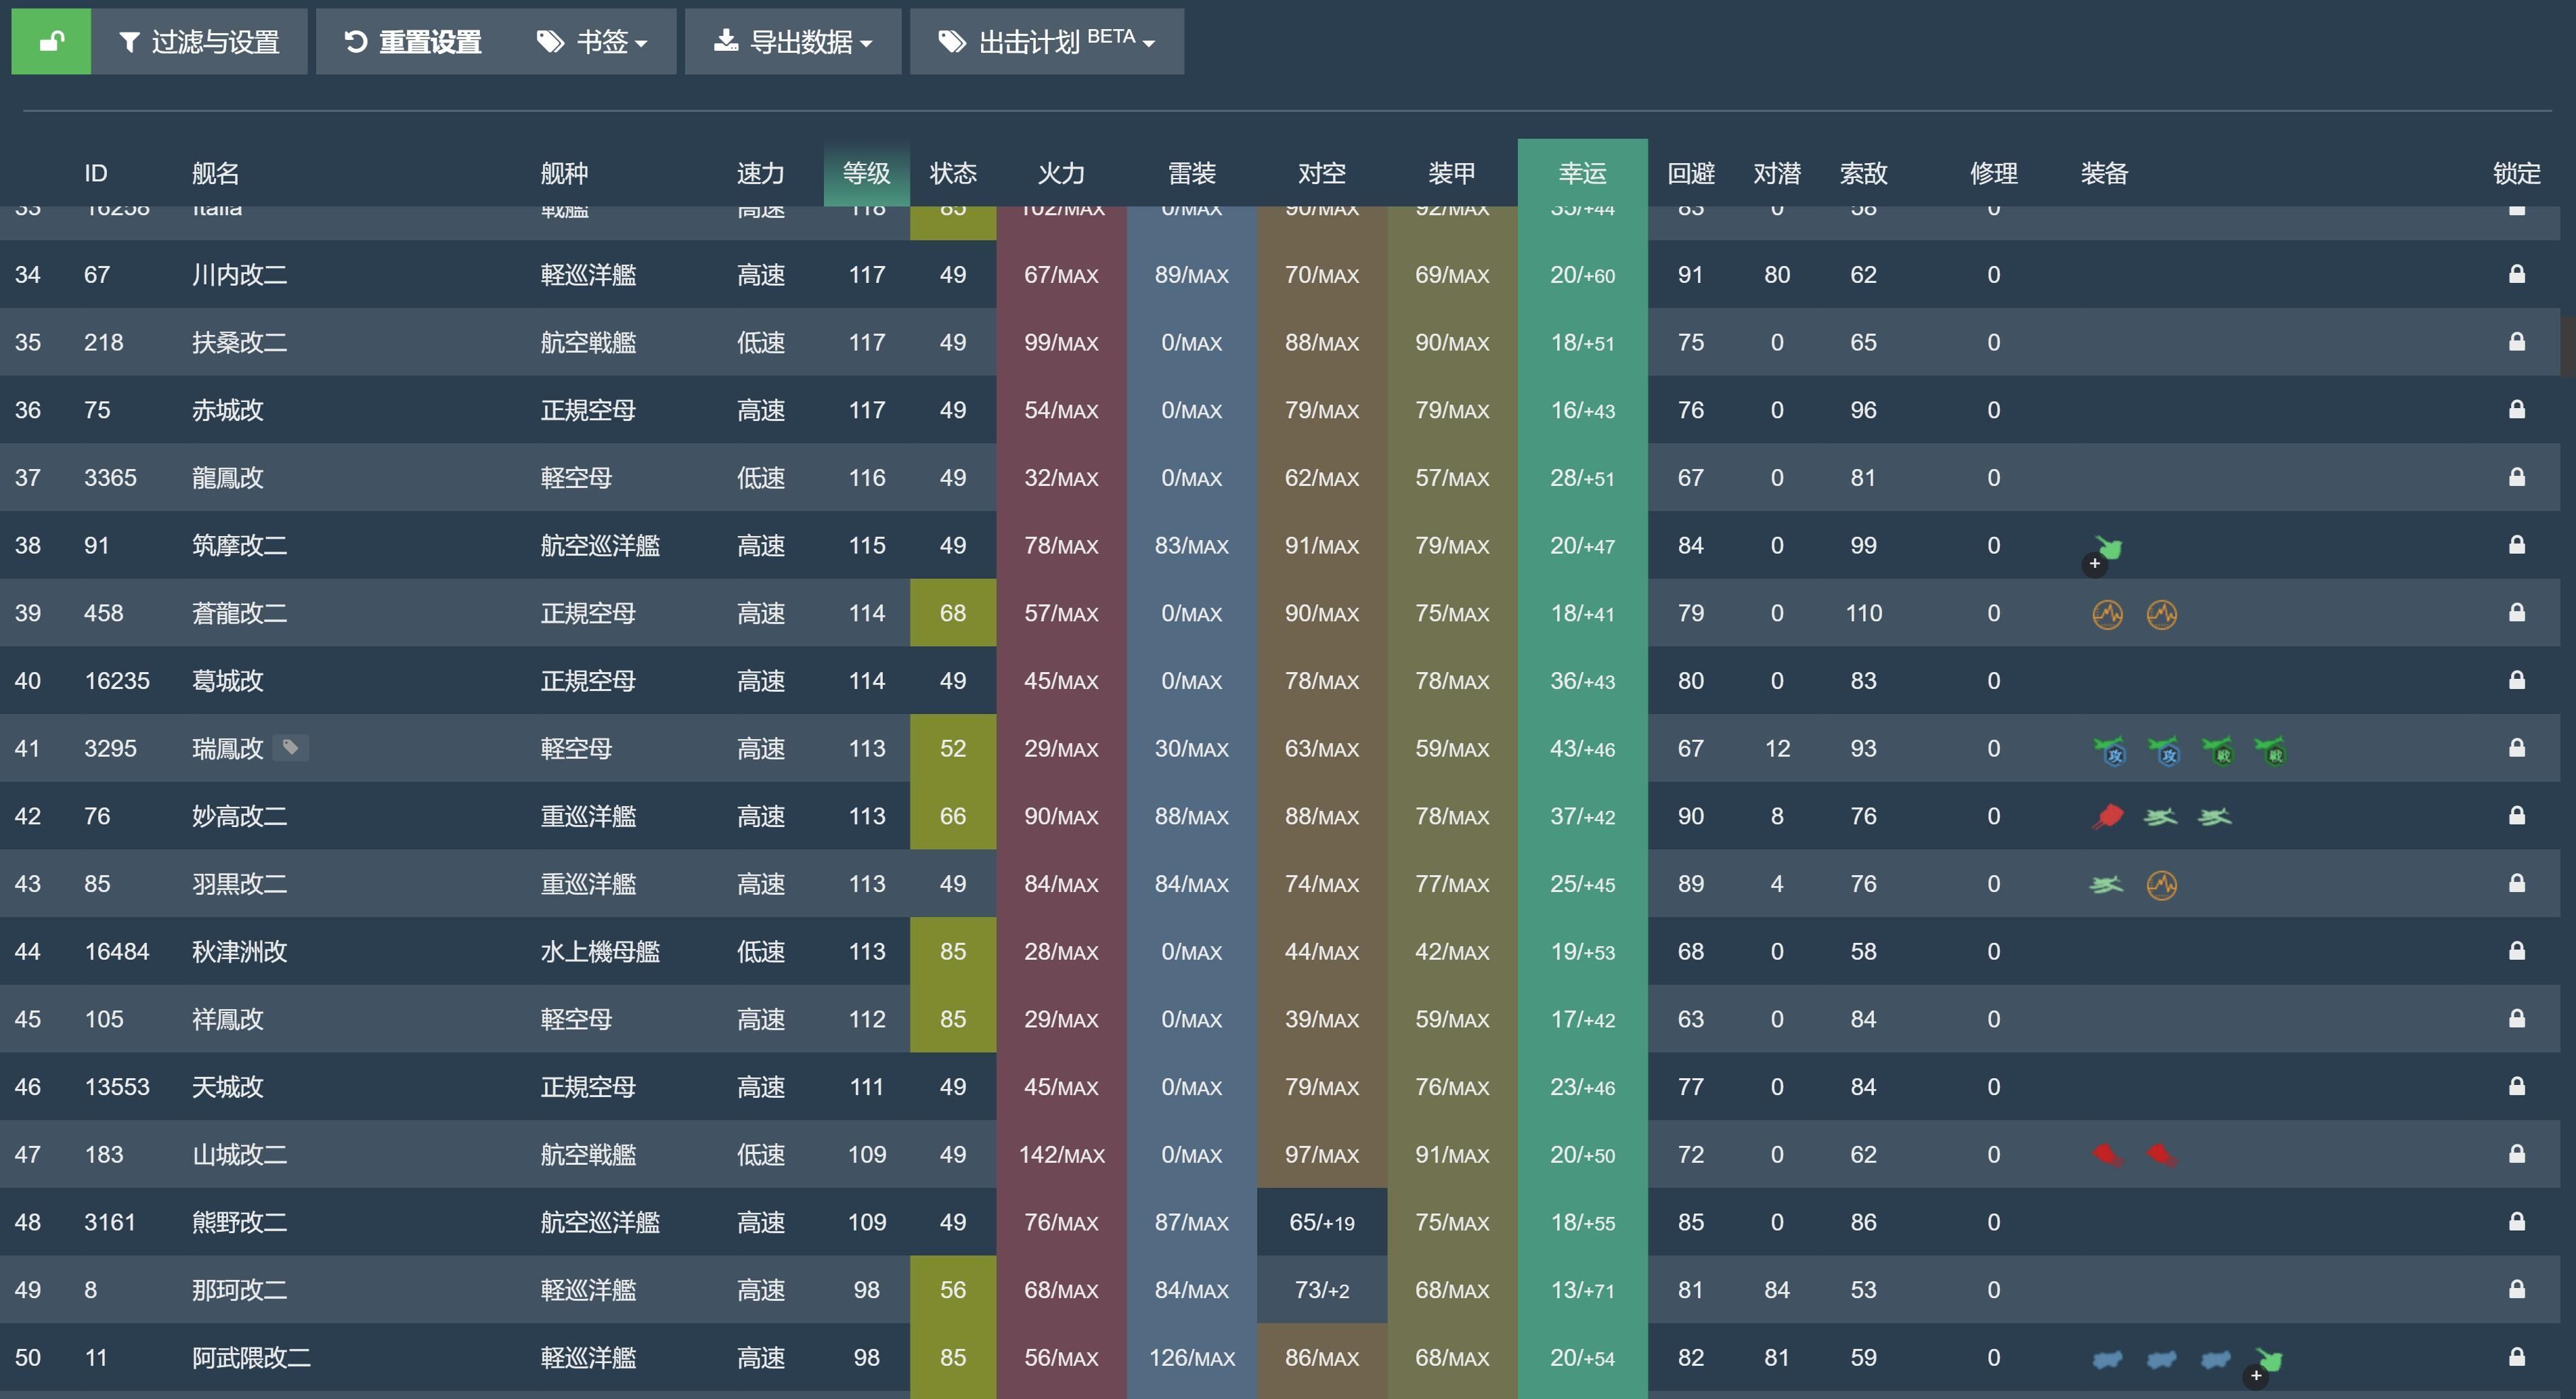Screen dimensions: 2576x1399
Task: Sort by 火力 column header
Action: (x=1061, y=173)
